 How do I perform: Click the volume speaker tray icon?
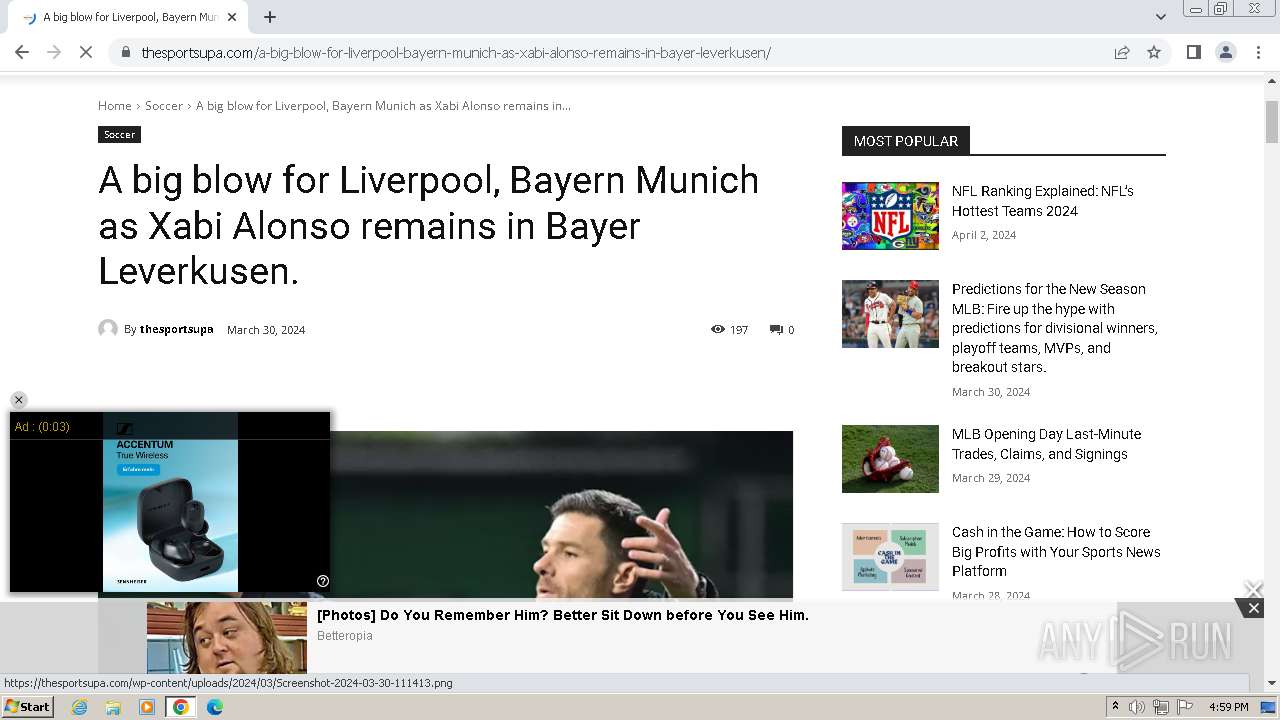(x=1137, y=707)
